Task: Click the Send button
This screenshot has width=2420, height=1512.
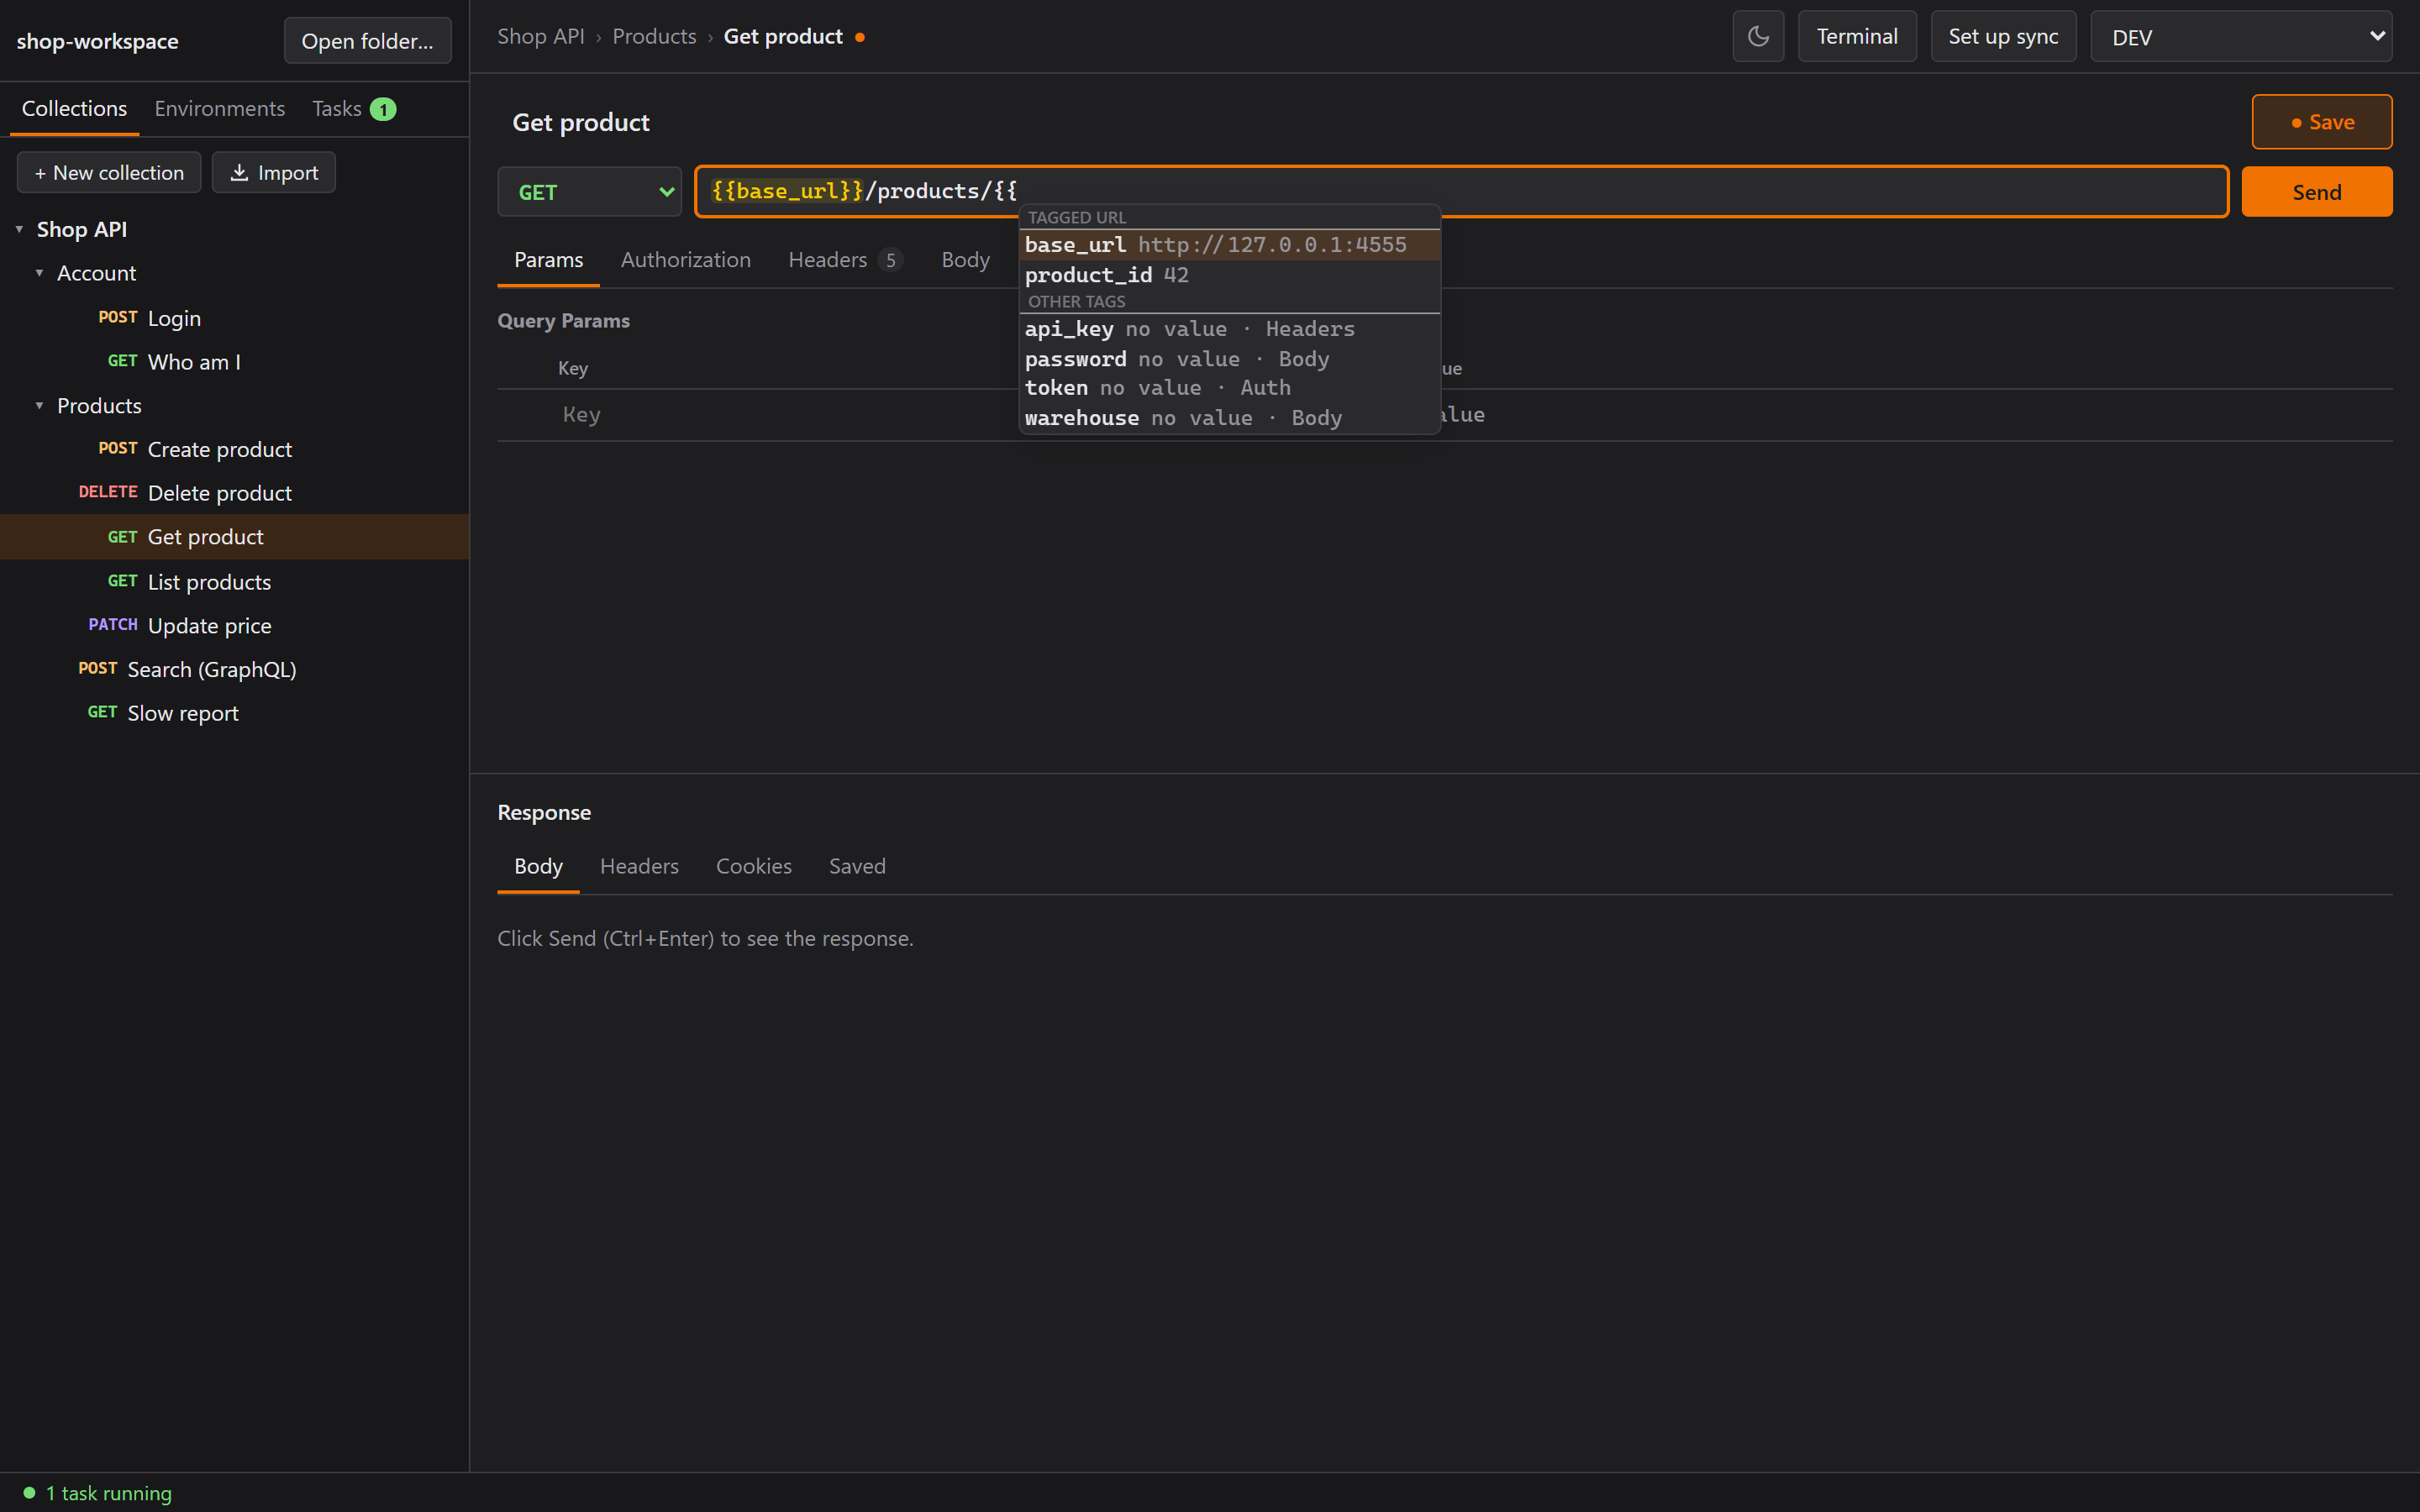Action: point(2316,192)
